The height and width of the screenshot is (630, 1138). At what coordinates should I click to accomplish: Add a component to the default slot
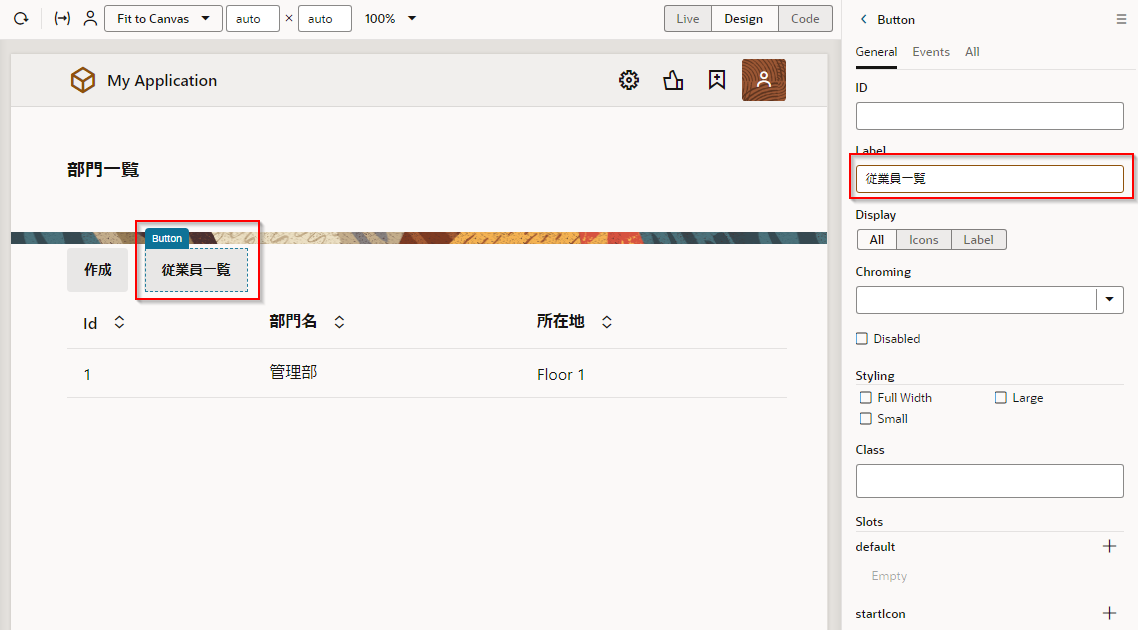(x=1109, y=546)
